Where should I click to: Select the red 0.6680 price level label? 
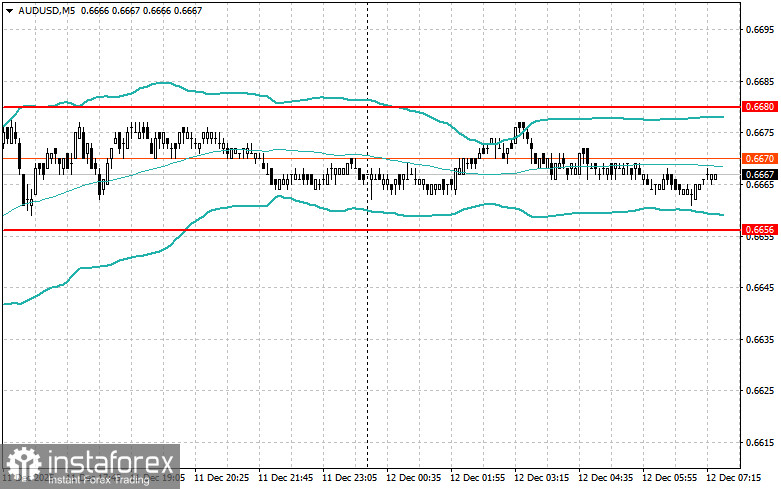pyautogui.click(x=760, y=107)
